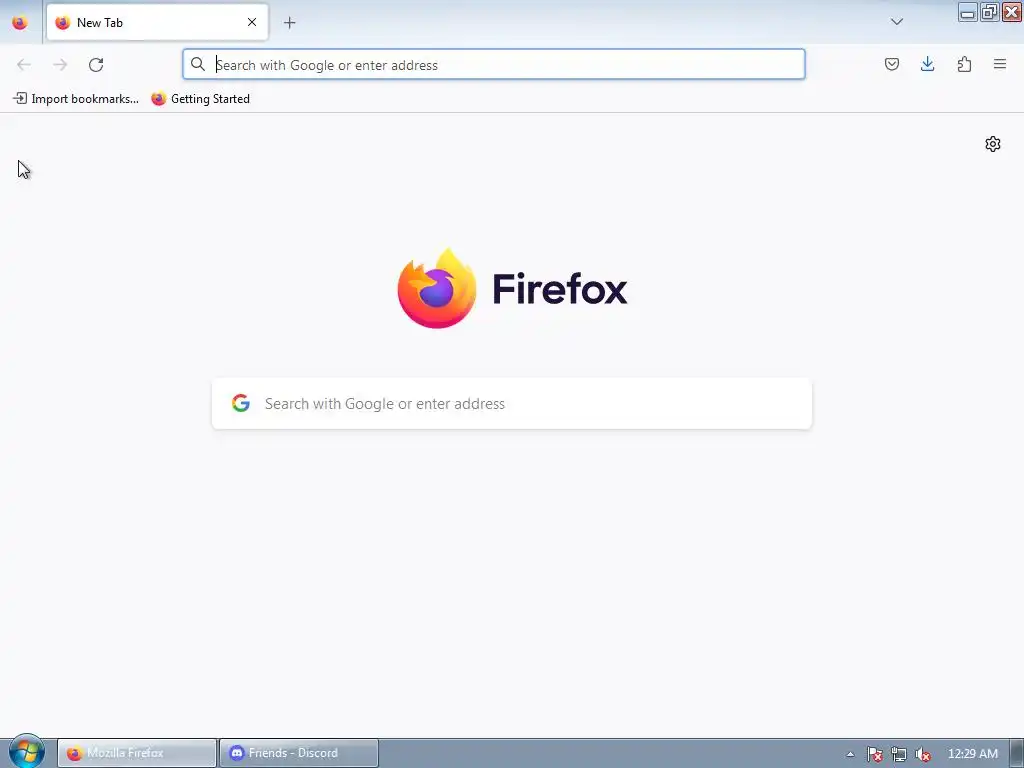Select the New Tab tab
Image resolution: width=1024 pixels, height=768 pixels.
[x=157, y=22]
